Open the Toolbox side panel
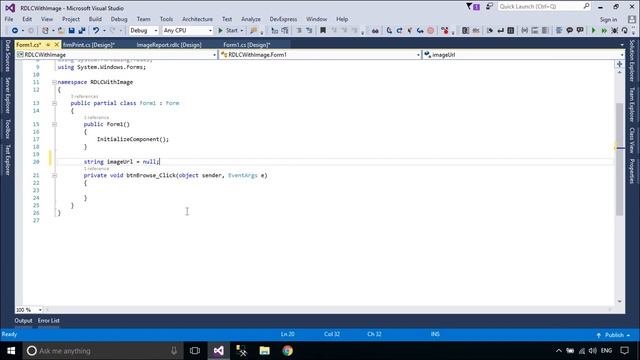640x360 pixels. coord(7,129)
